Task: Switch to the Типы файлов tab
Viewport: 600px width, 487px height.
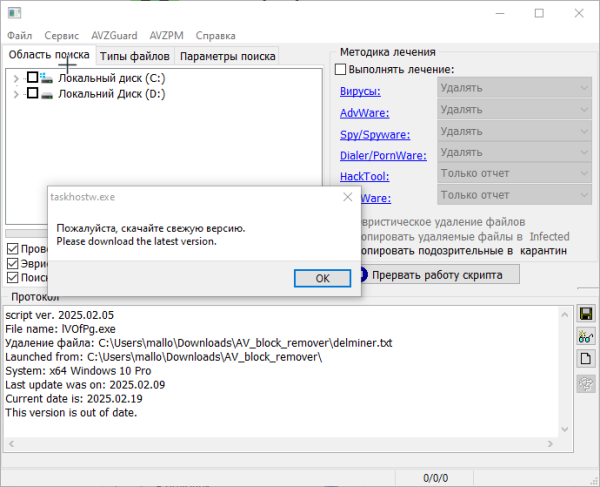Action: click(135, 56)
